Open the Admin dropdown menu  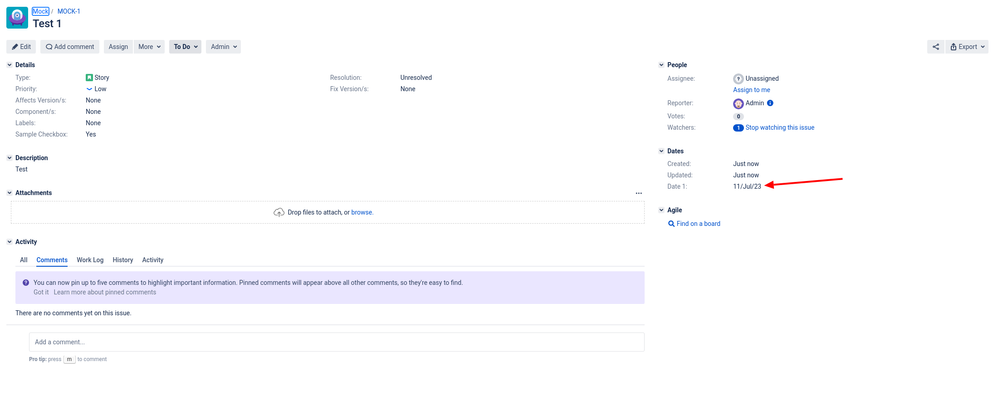click(x=223, y=46)
